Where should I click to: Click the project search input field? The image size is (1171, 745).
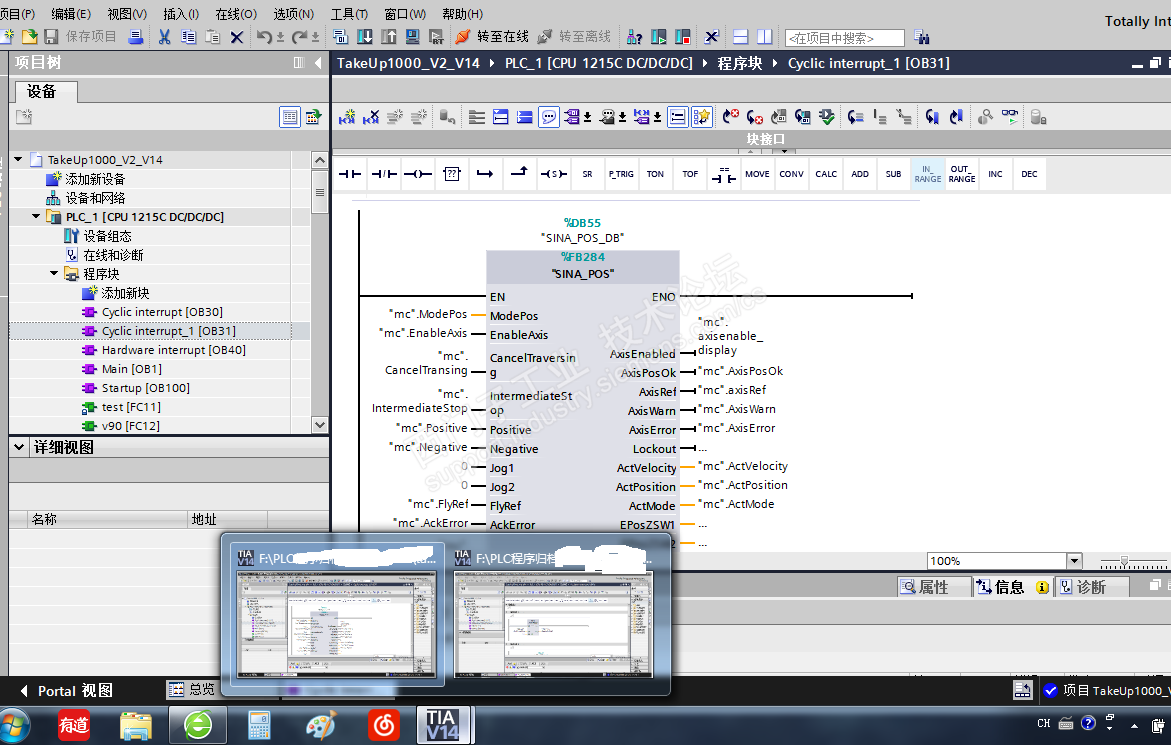845,38
